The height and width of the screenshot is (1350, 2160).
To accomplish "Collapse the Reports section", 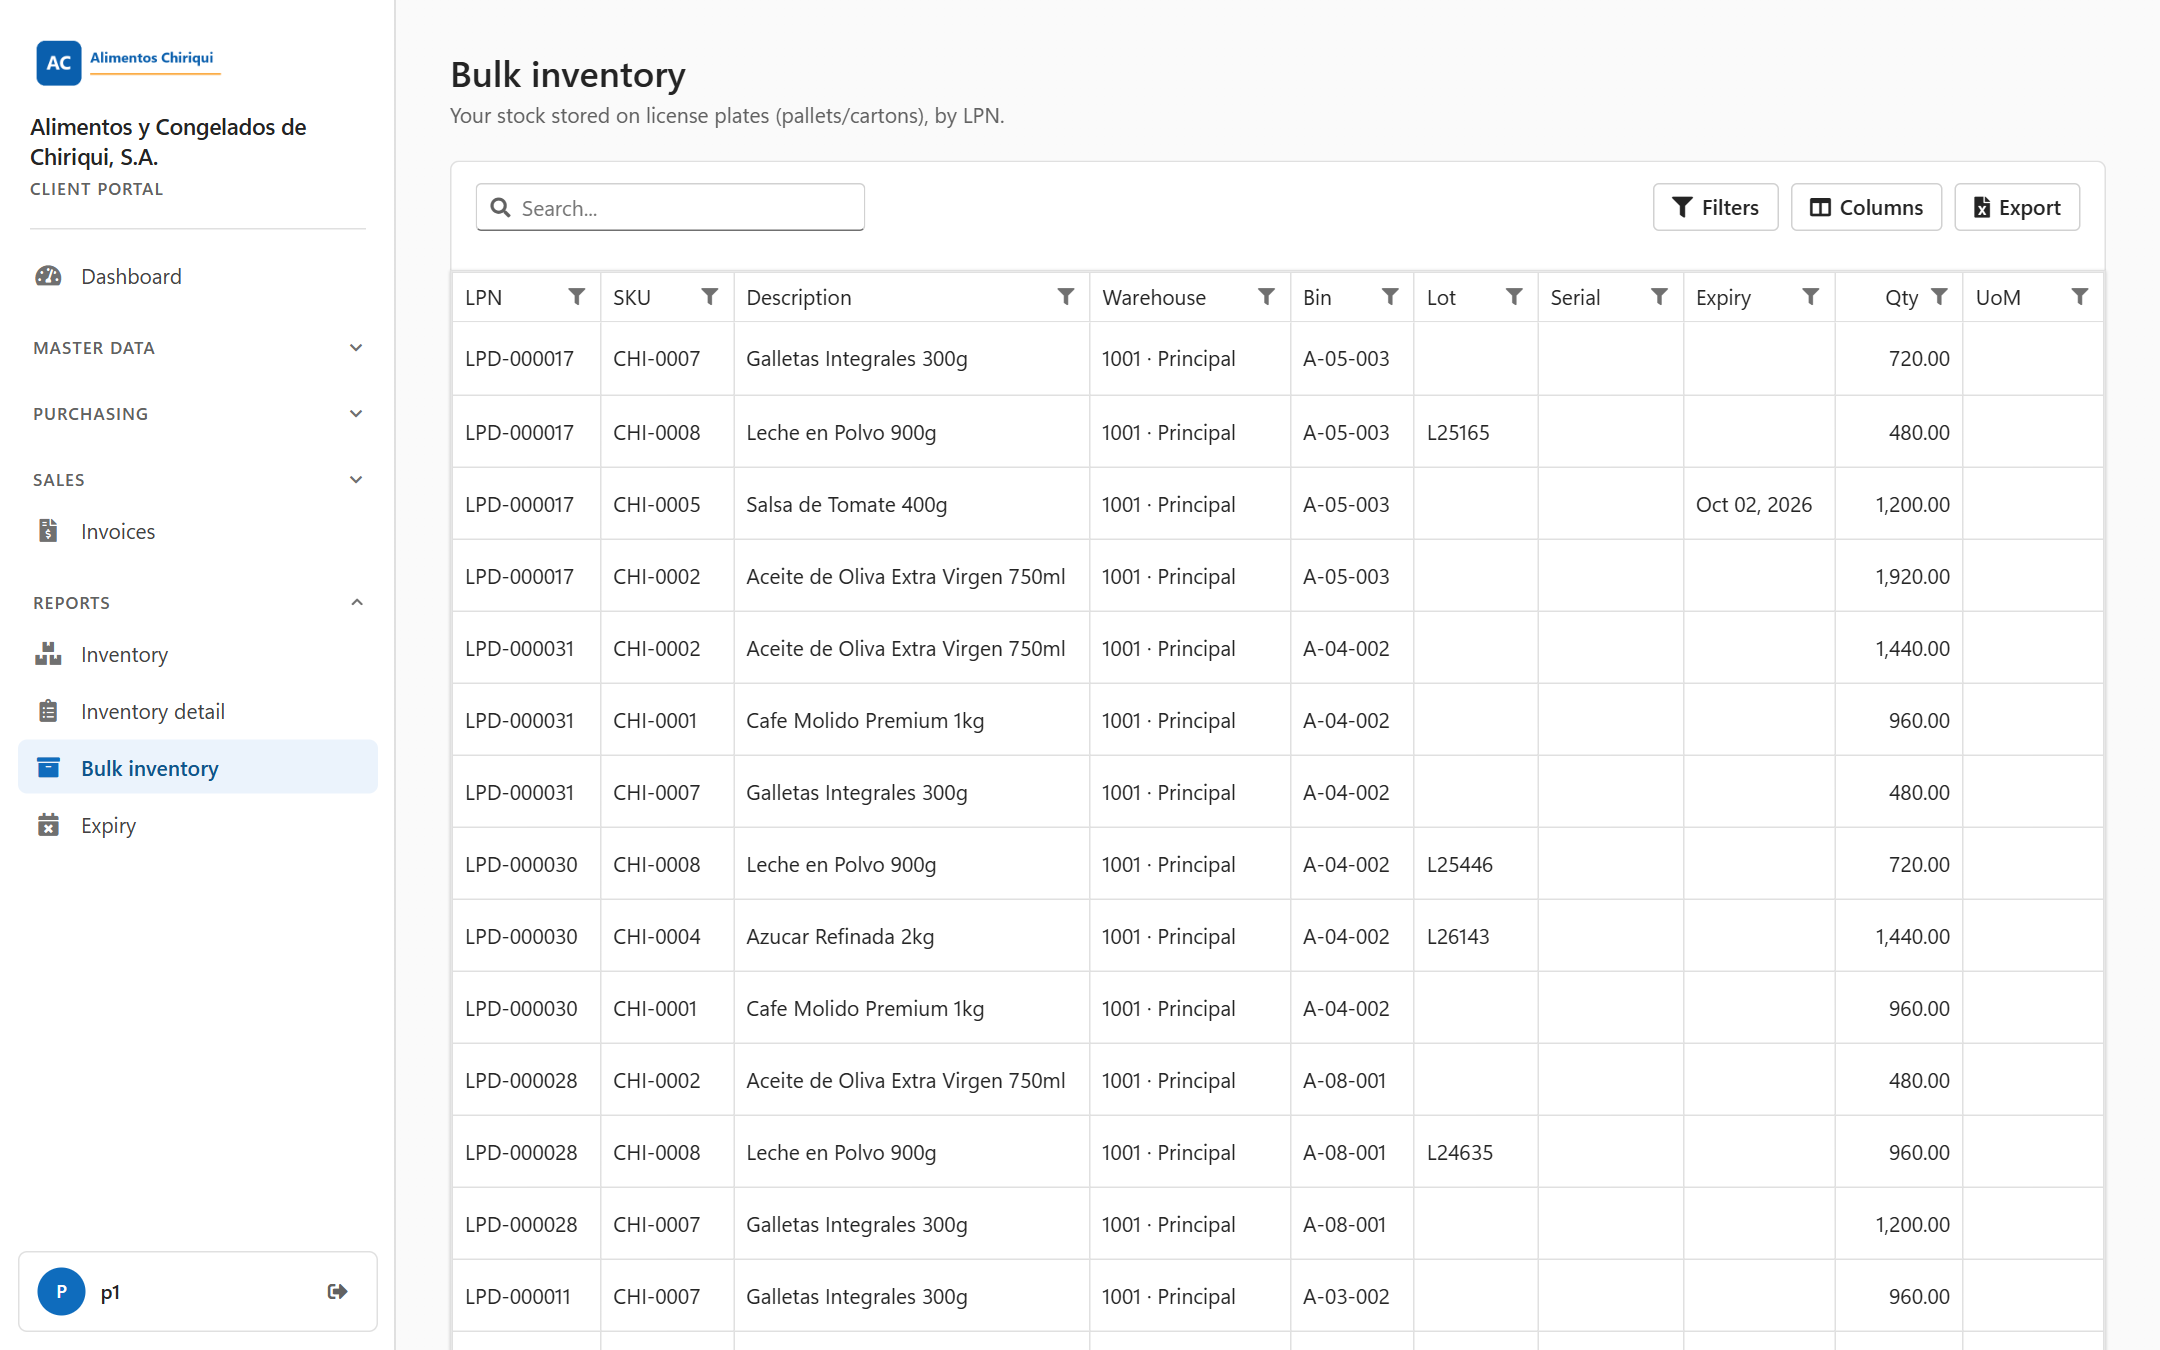I will tap(198, 603).
